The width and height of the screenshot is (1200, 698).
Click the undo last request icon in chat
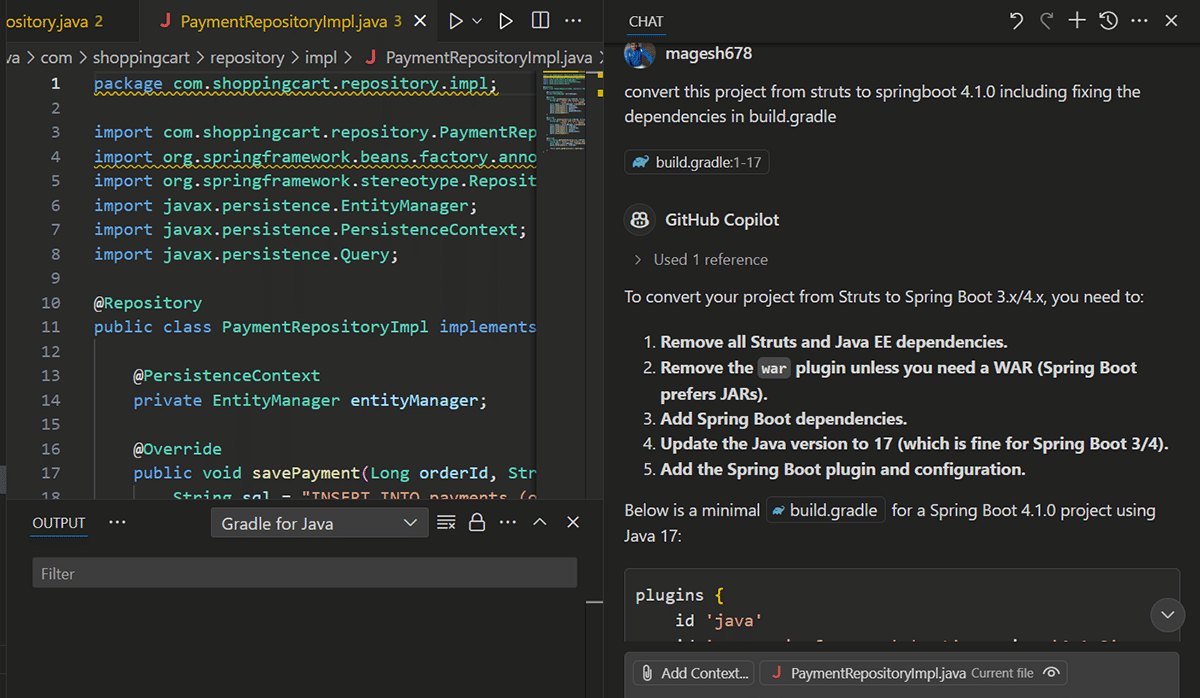pos(1016,21)
